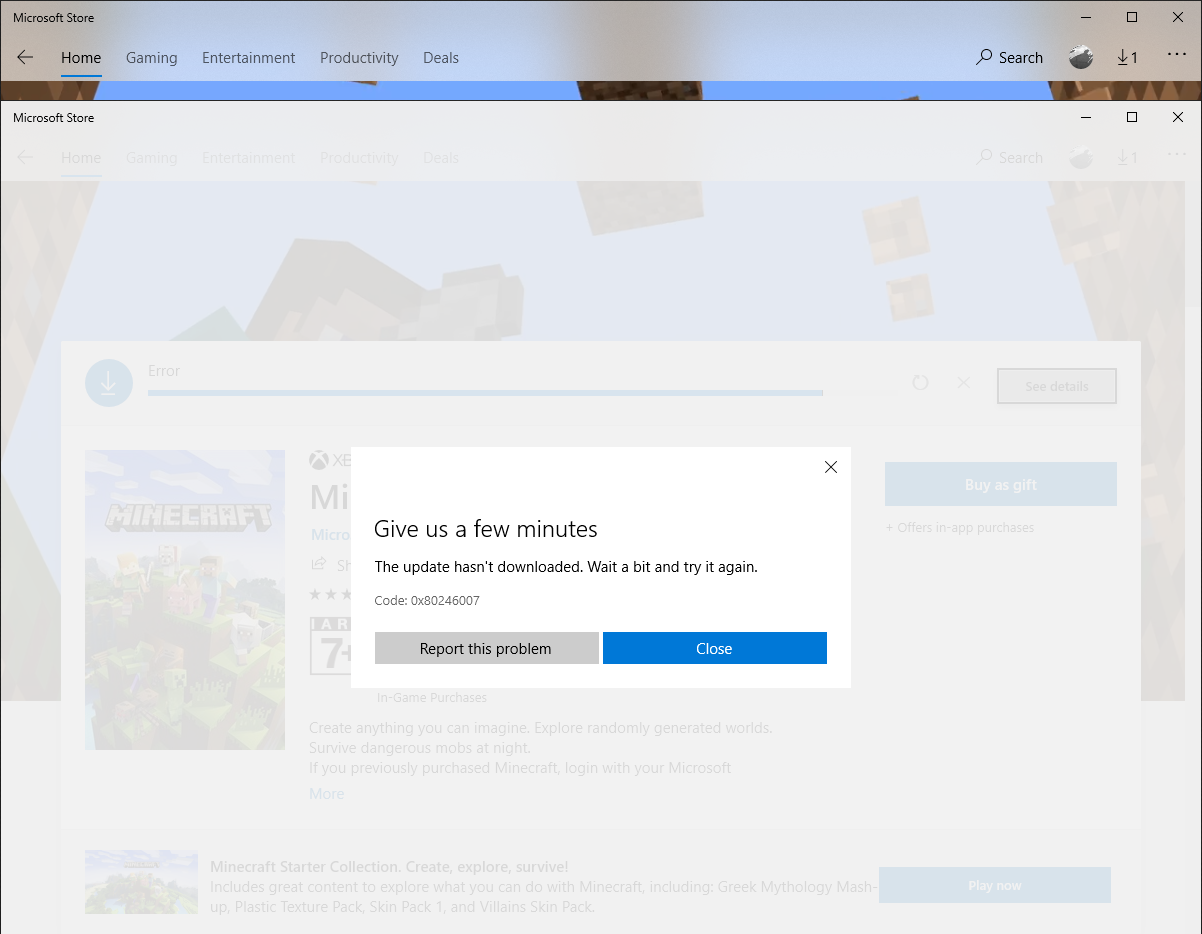Open downloads indicator in the back window
This screenshot has width=1202, height=934.
1127,57
